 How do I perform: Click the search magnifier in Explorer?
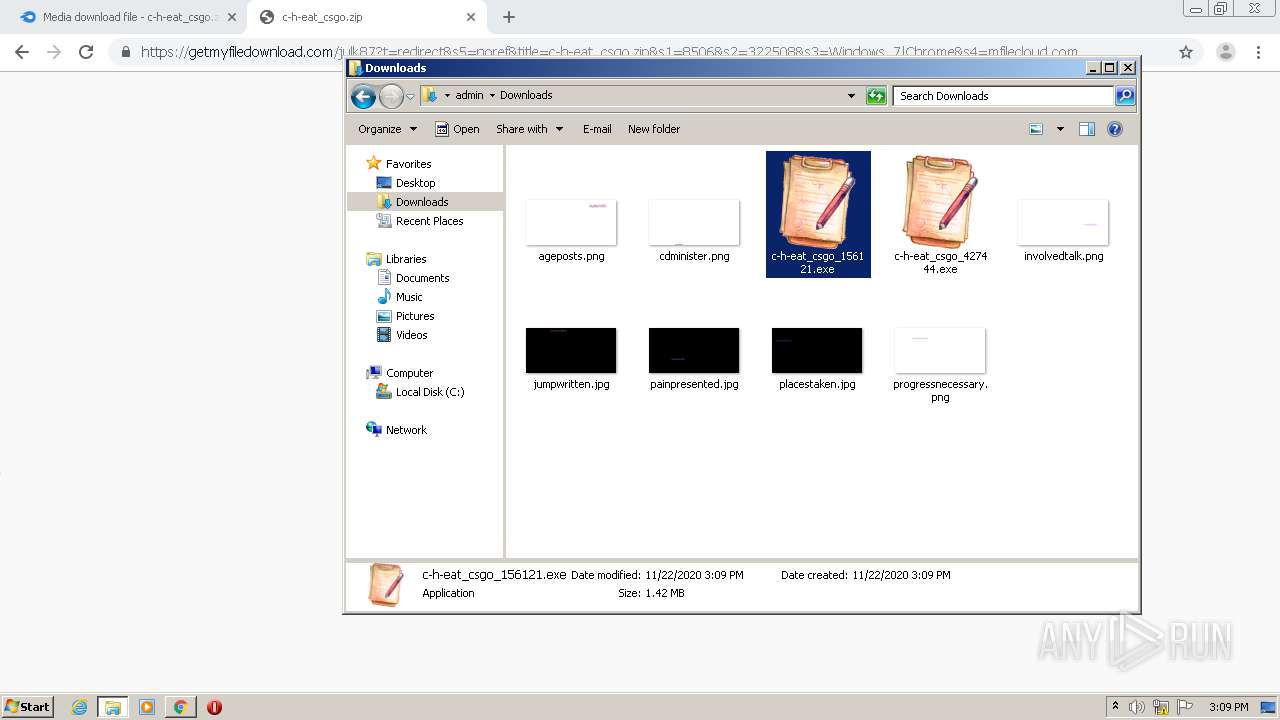click(x=1125, y=96)
